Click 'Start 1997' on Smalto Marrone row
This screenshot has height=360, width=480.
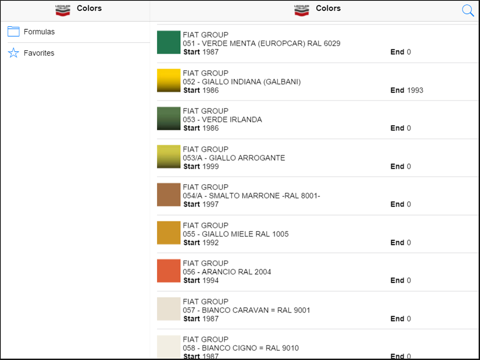(201, 204)
